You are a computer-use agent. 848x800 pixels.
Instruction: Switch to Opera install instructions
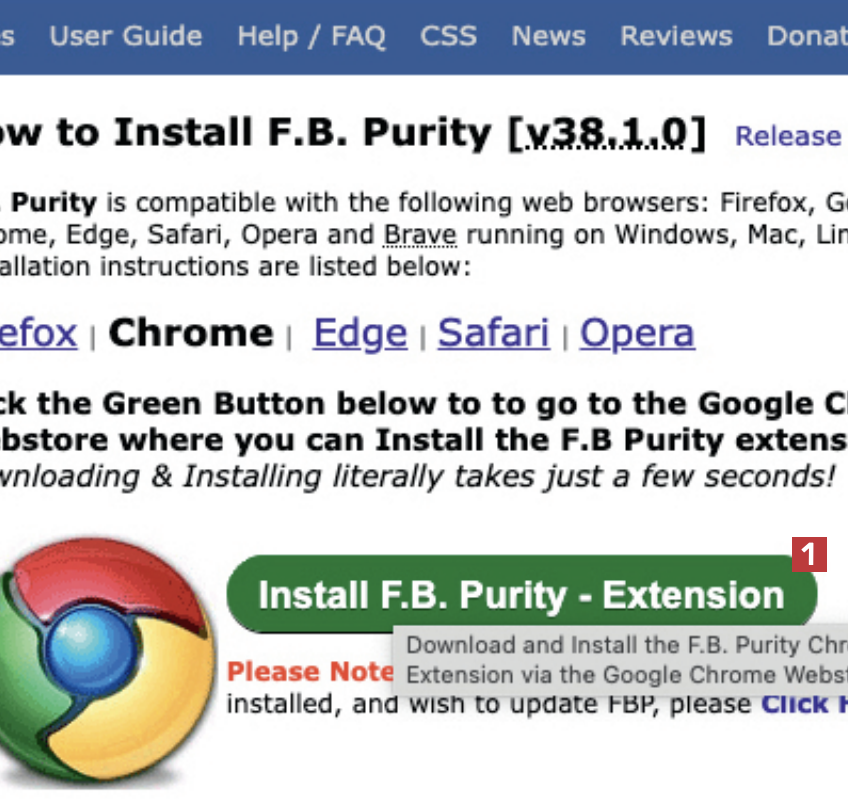coord(637,333)
